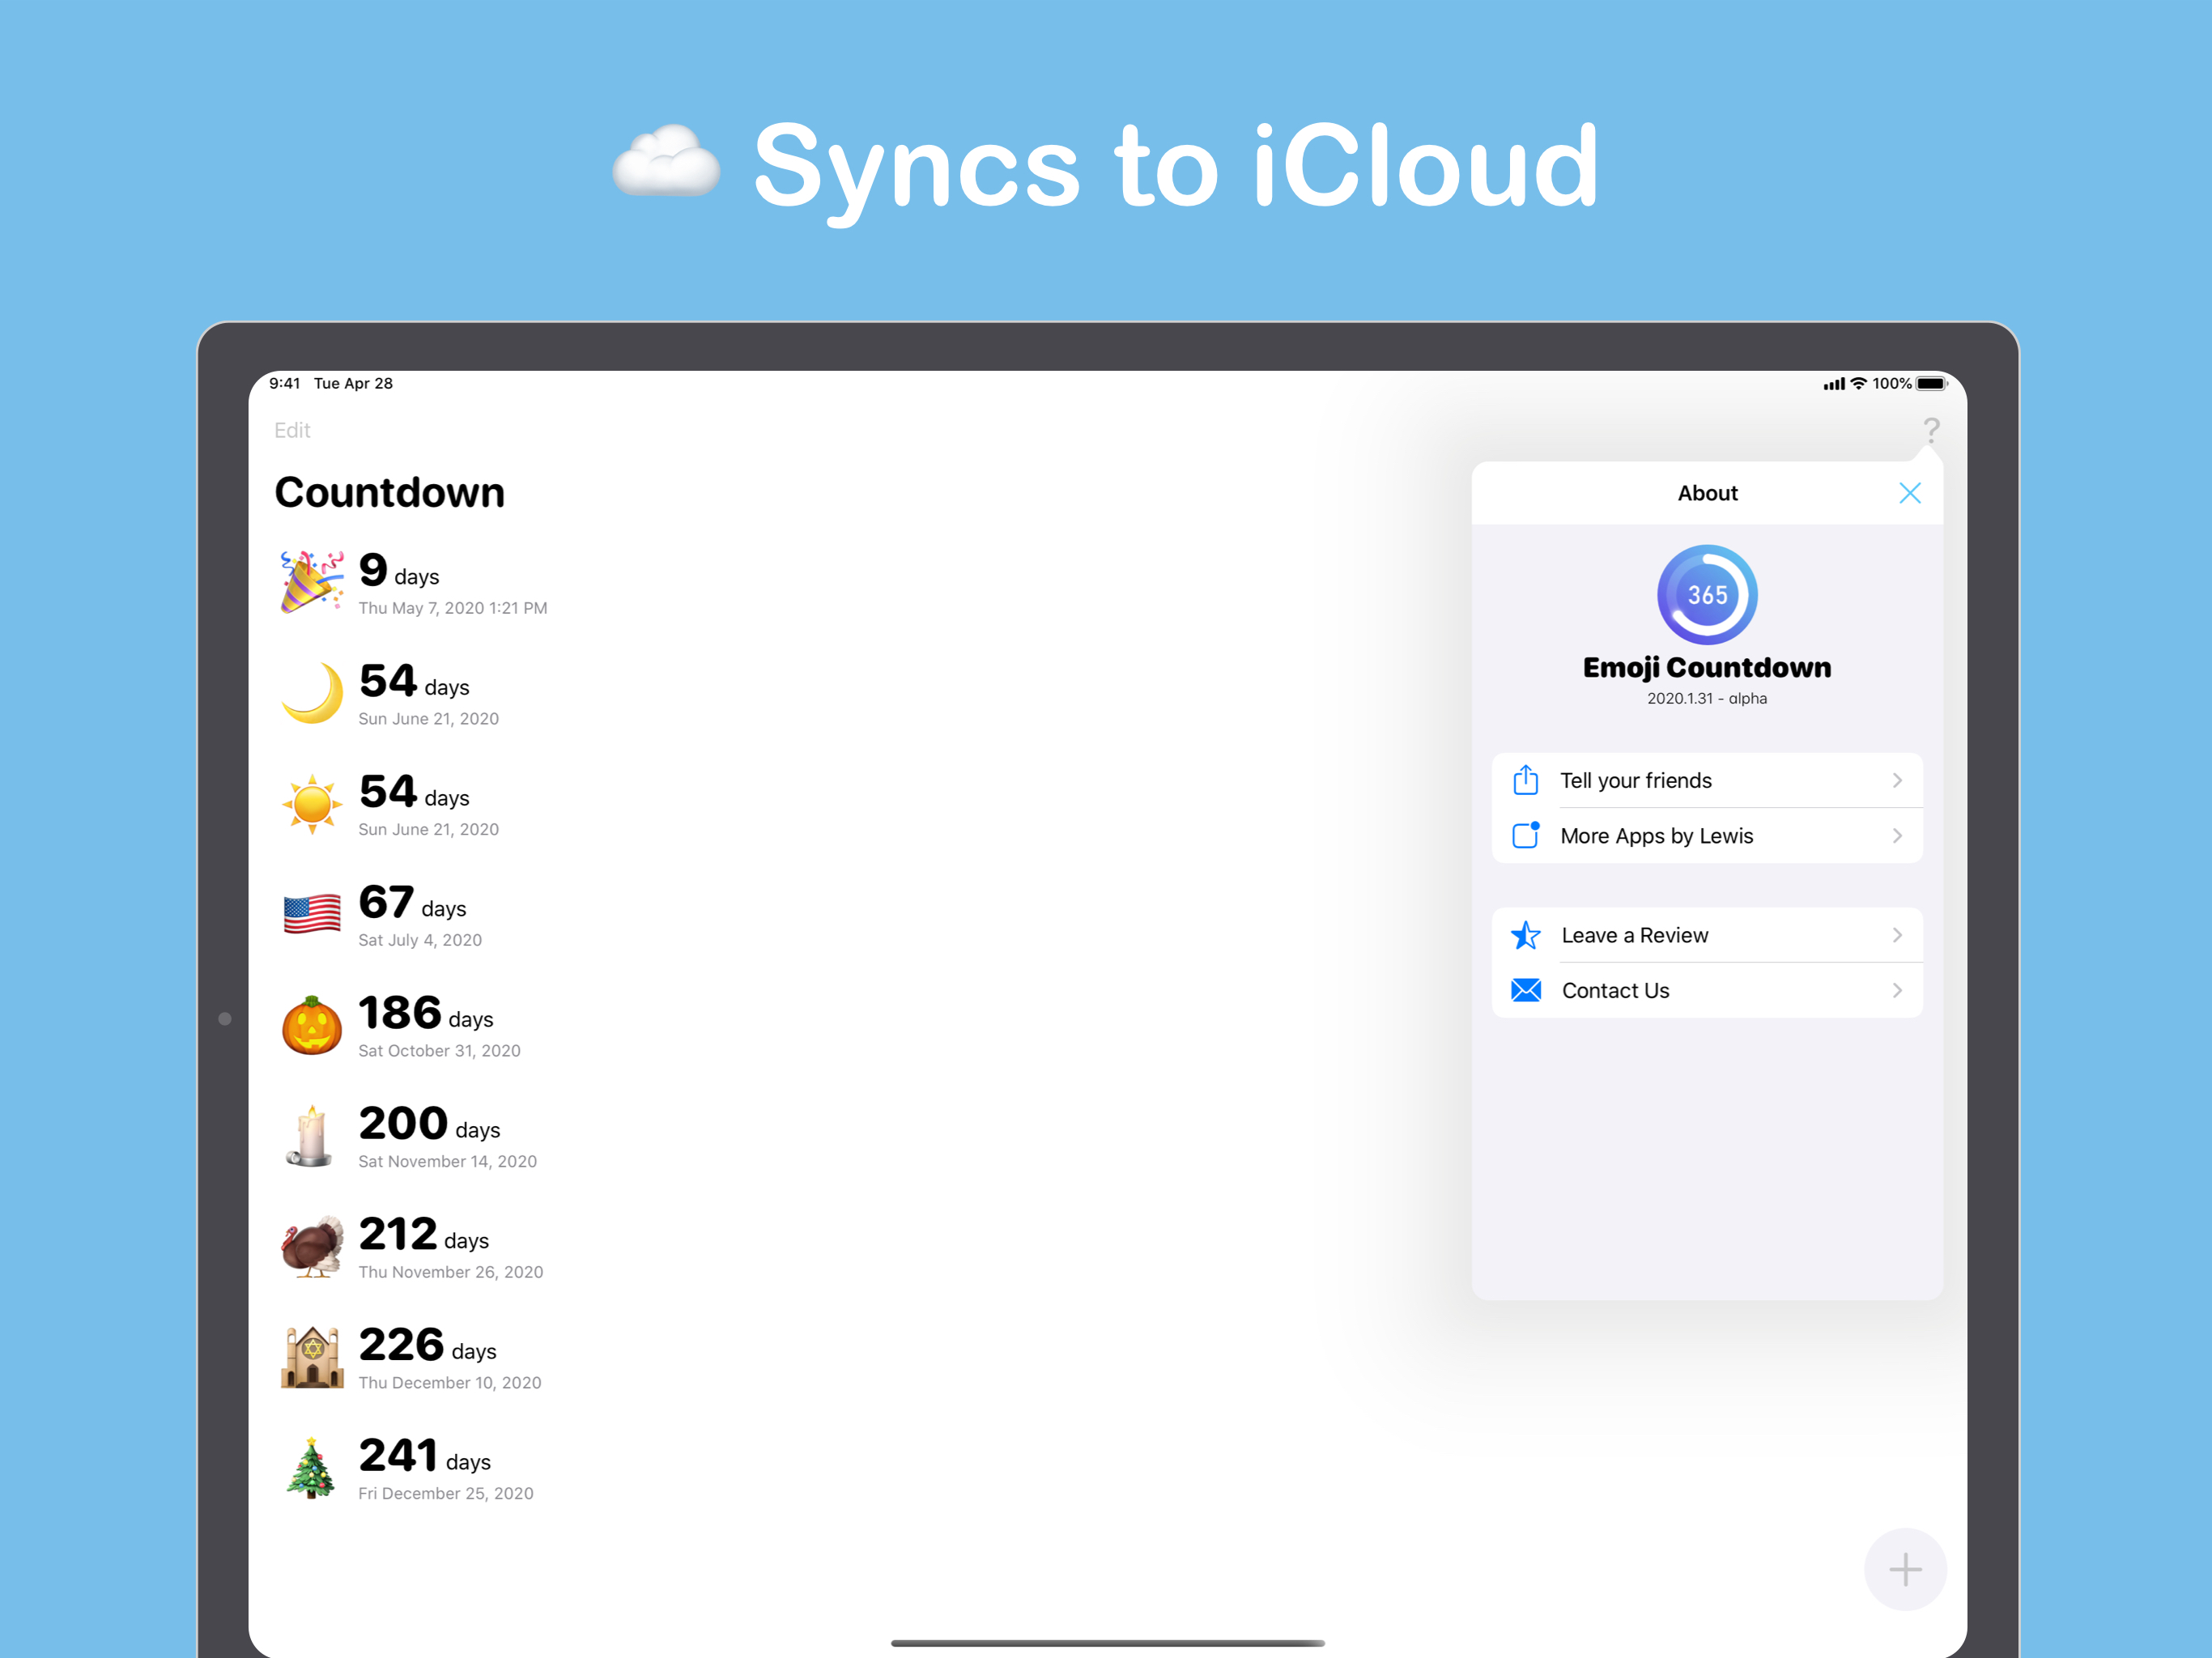Close the About popover with X
Image resolution: width=2212 pixels, height=1658 pixels.
(1909, 493)
